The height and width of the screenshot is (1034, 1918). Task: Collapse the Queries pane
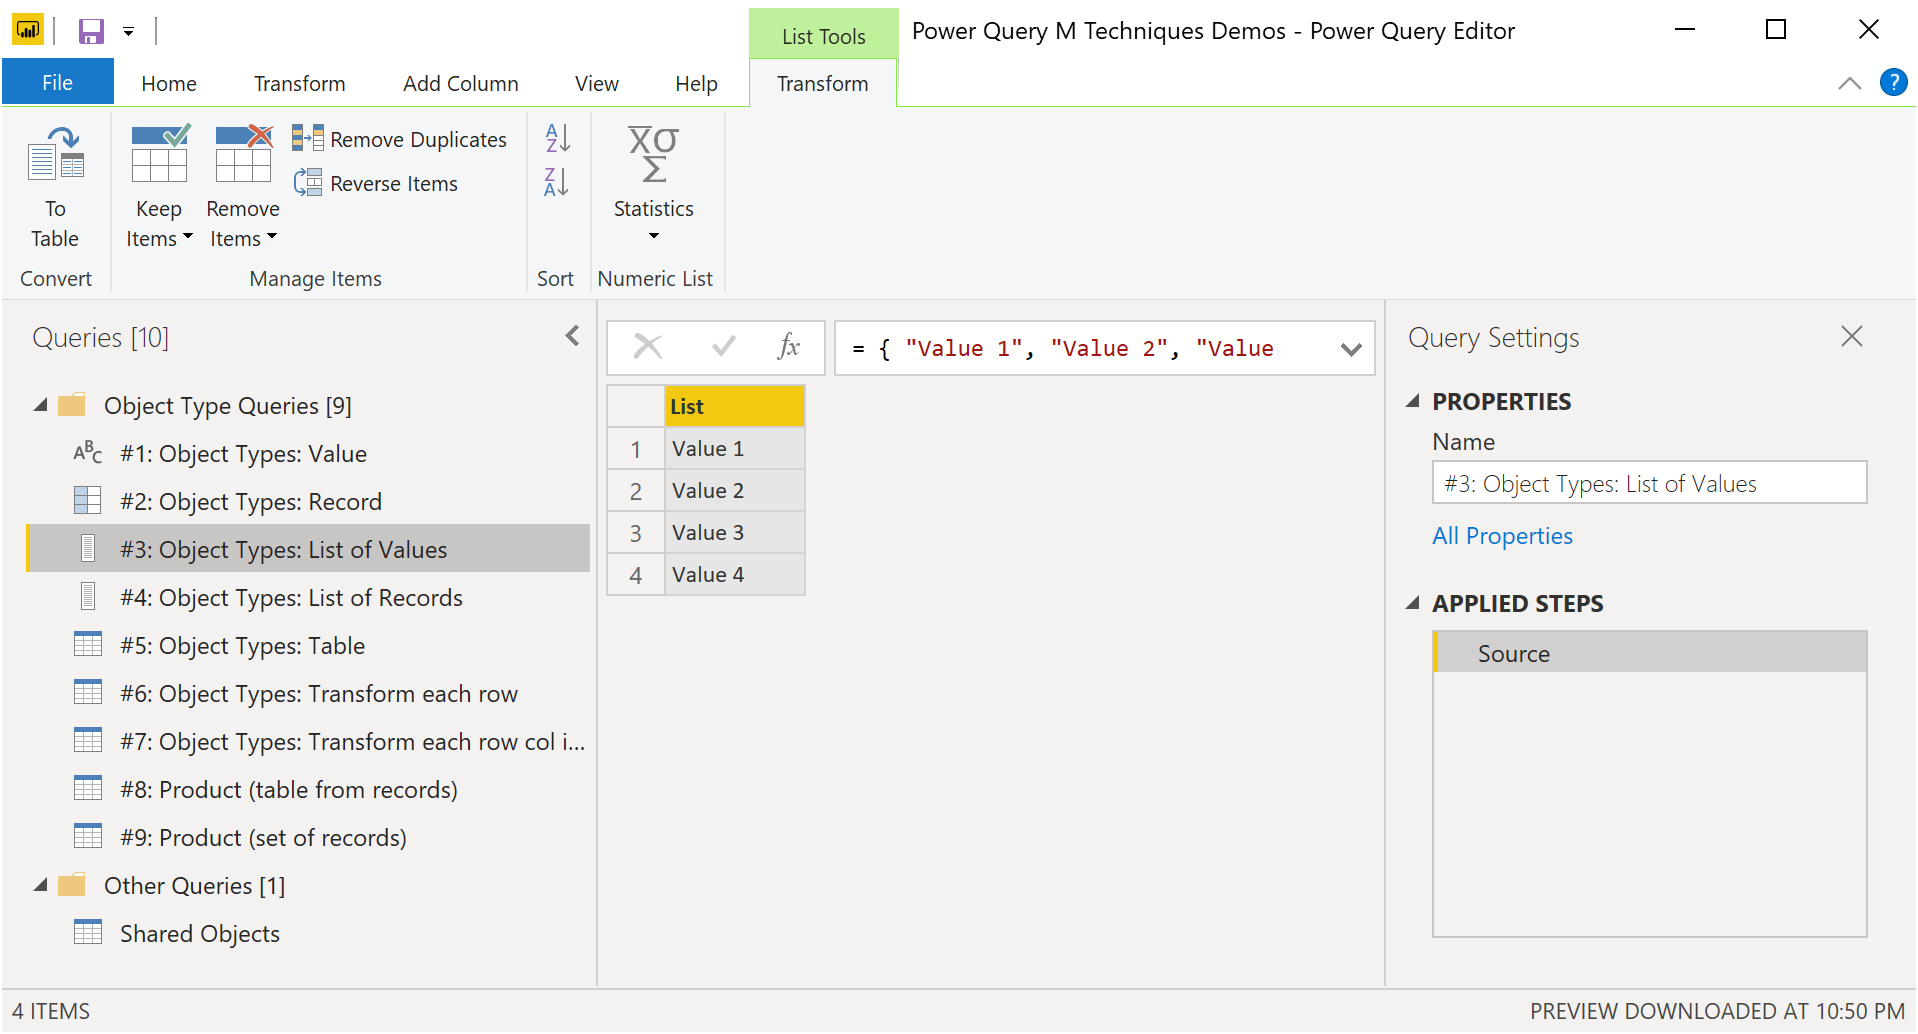[x=572, y=336]
